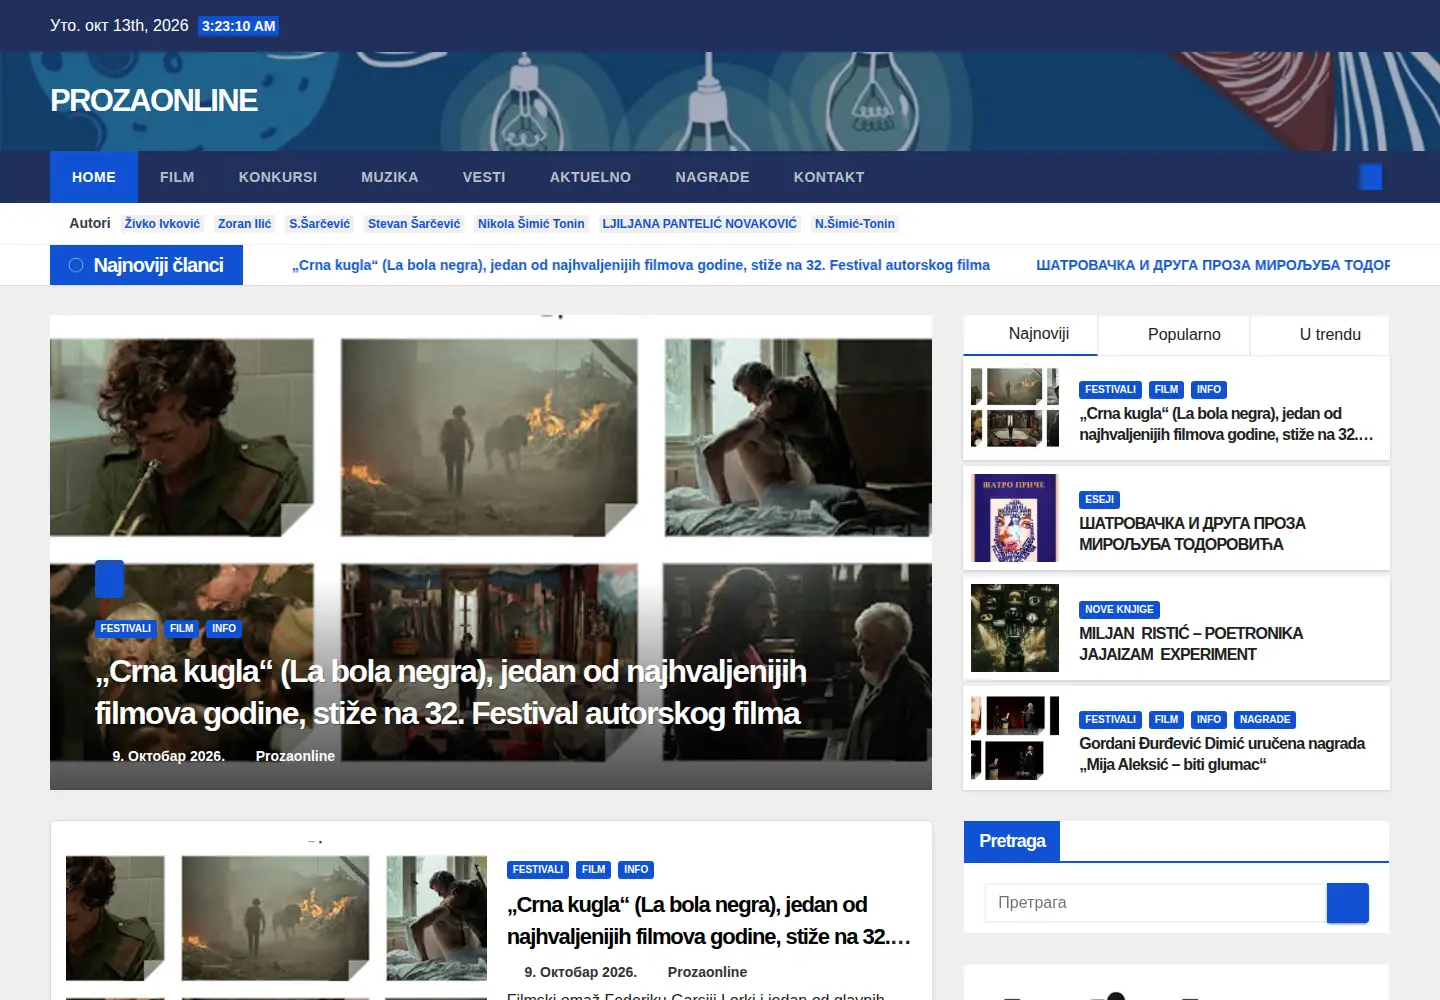The image size is (1440, 1000).
Task: Click Prozaonline author link on featured slider
Action: click(295, 756)
